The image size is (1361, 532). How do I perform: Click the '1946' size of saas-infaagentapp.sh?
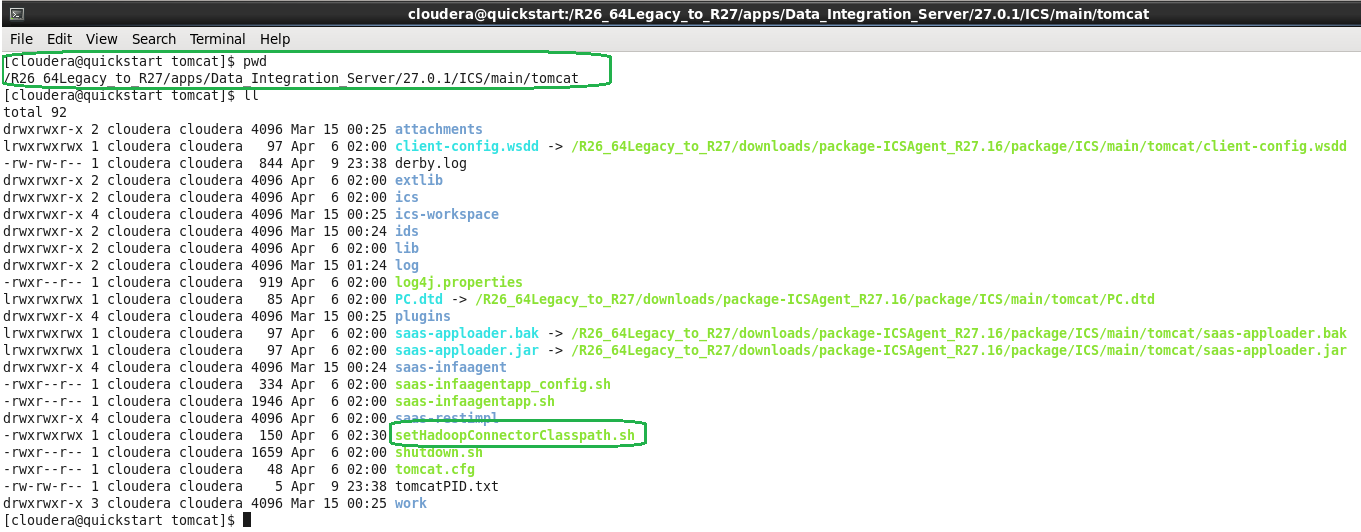click(267, 401)
